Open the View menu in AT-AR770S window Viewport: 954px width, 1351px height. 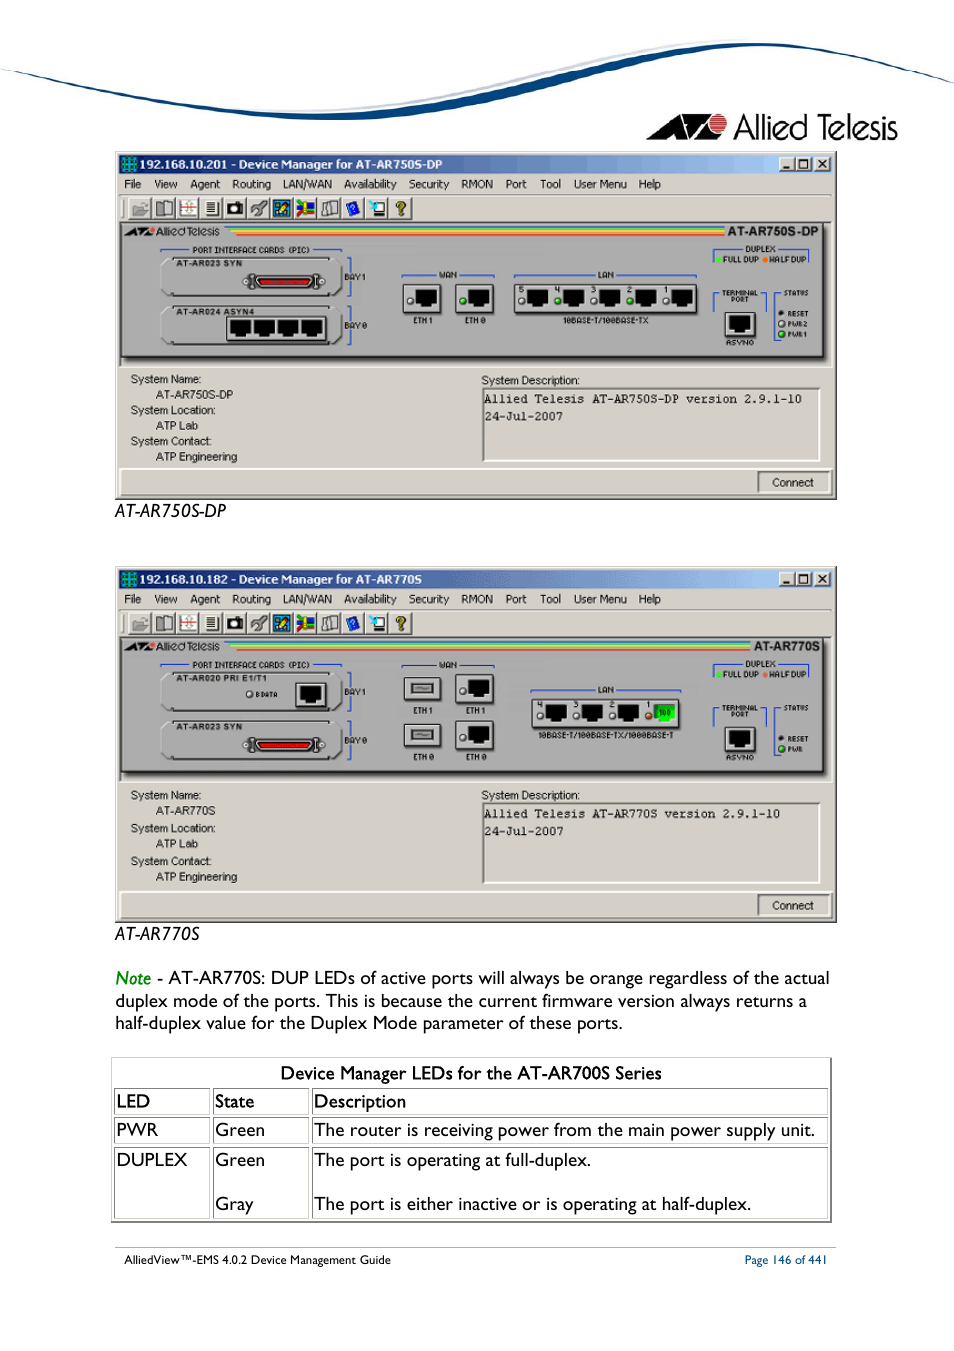tap(166, 599)
